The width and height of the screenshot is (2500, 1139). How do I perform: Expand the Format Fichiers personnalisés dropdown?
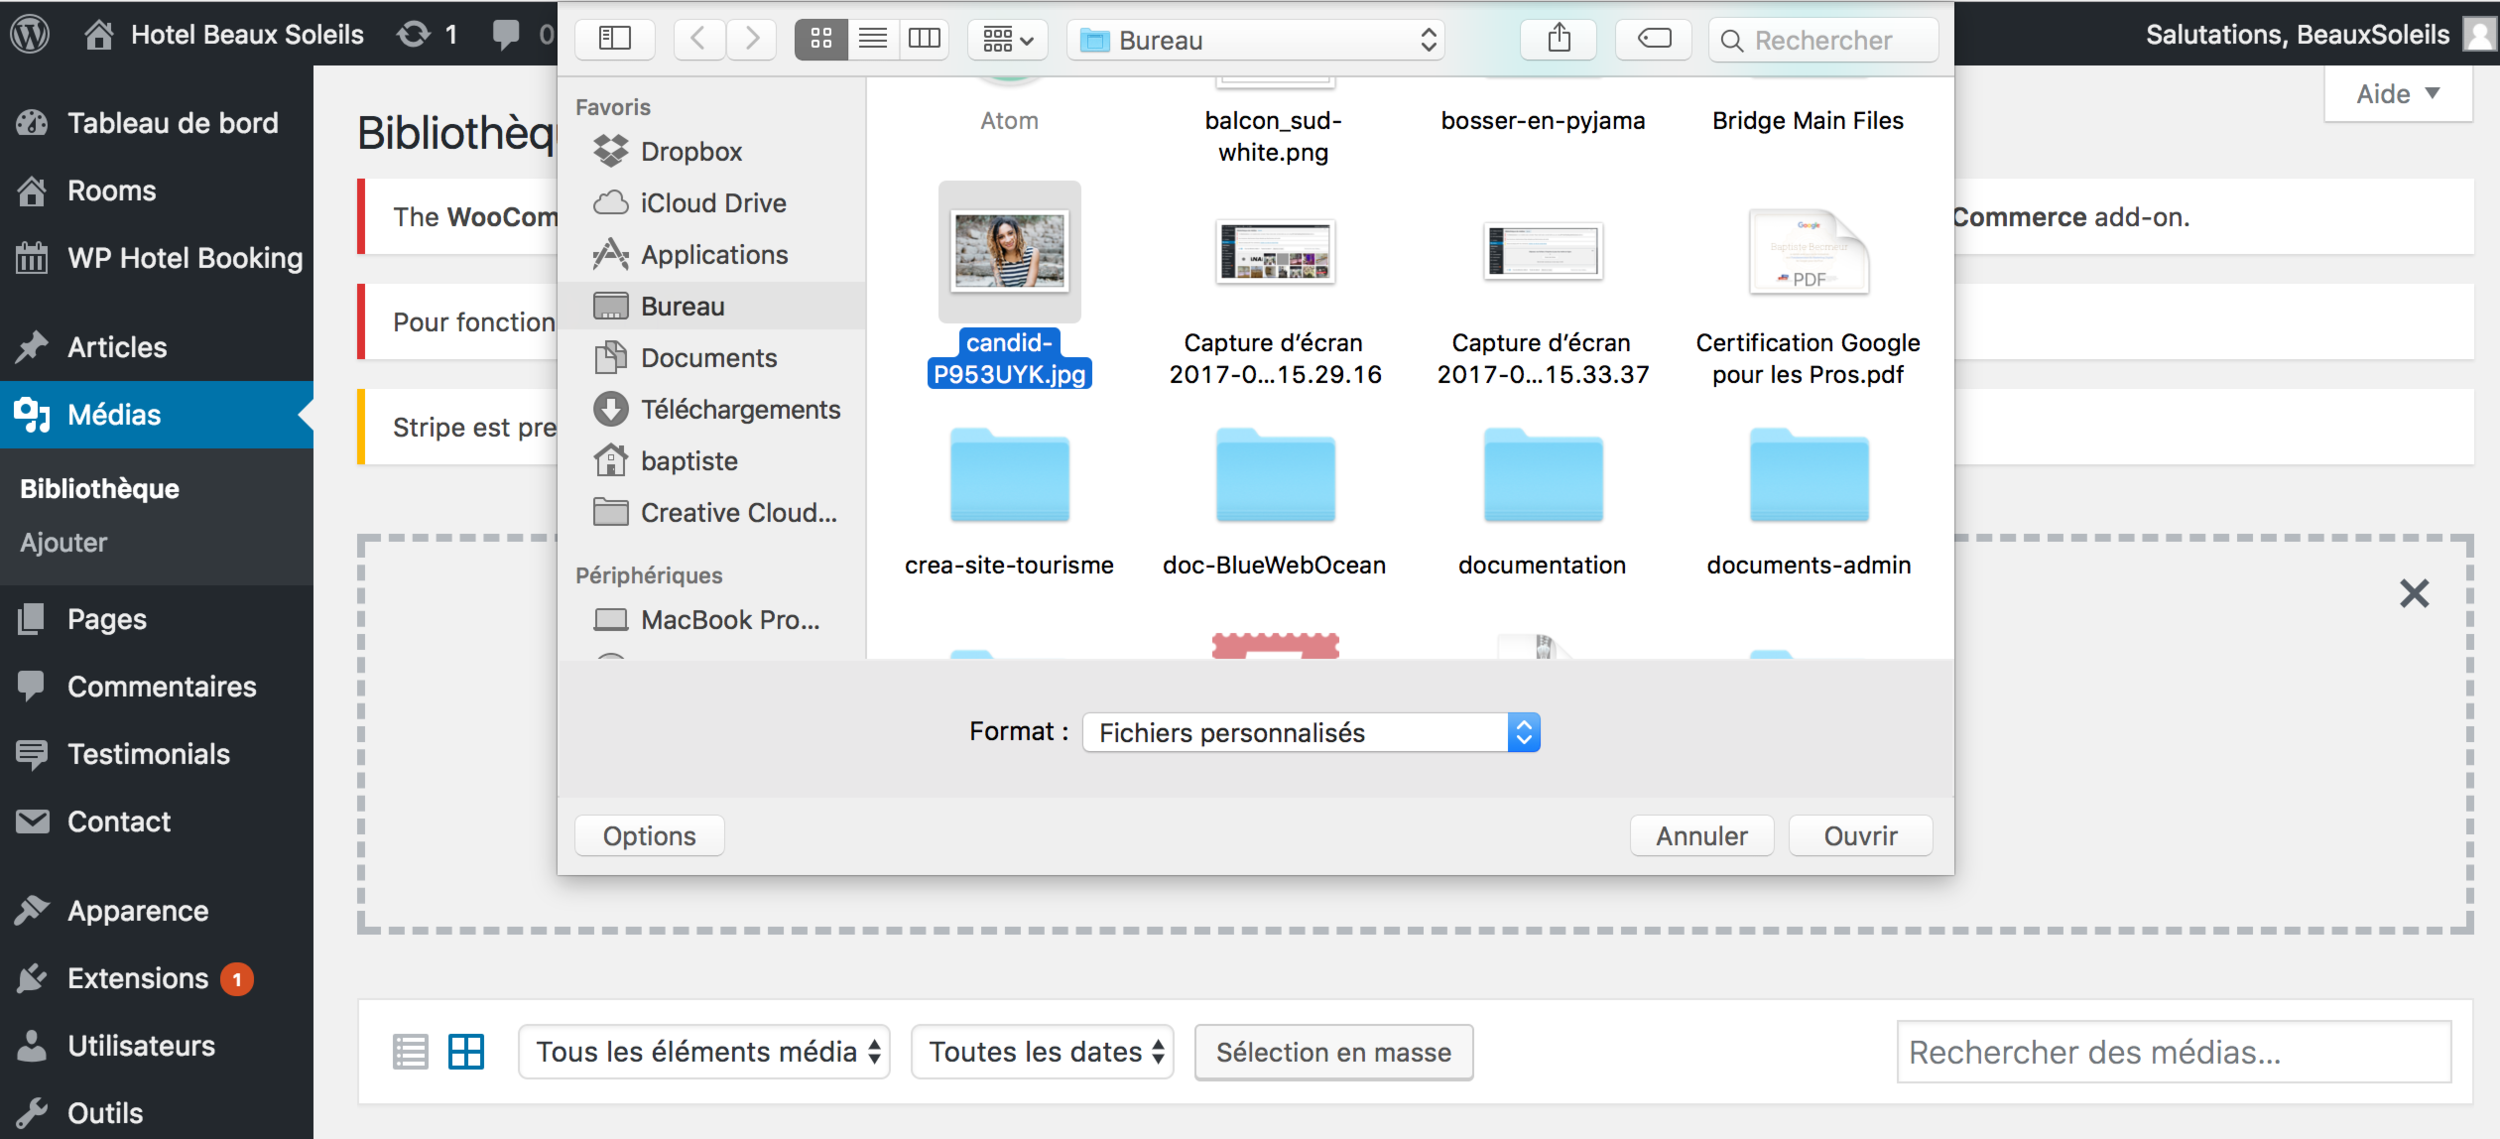[x=1310, y=732]
